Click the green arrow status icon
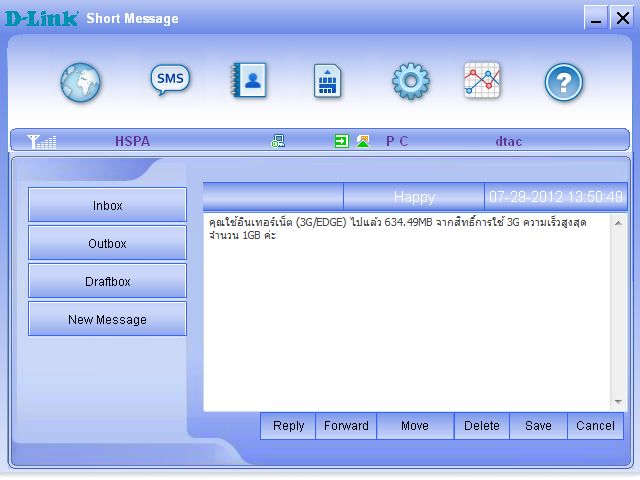The image size is (640, 480). tap(341, 142)
